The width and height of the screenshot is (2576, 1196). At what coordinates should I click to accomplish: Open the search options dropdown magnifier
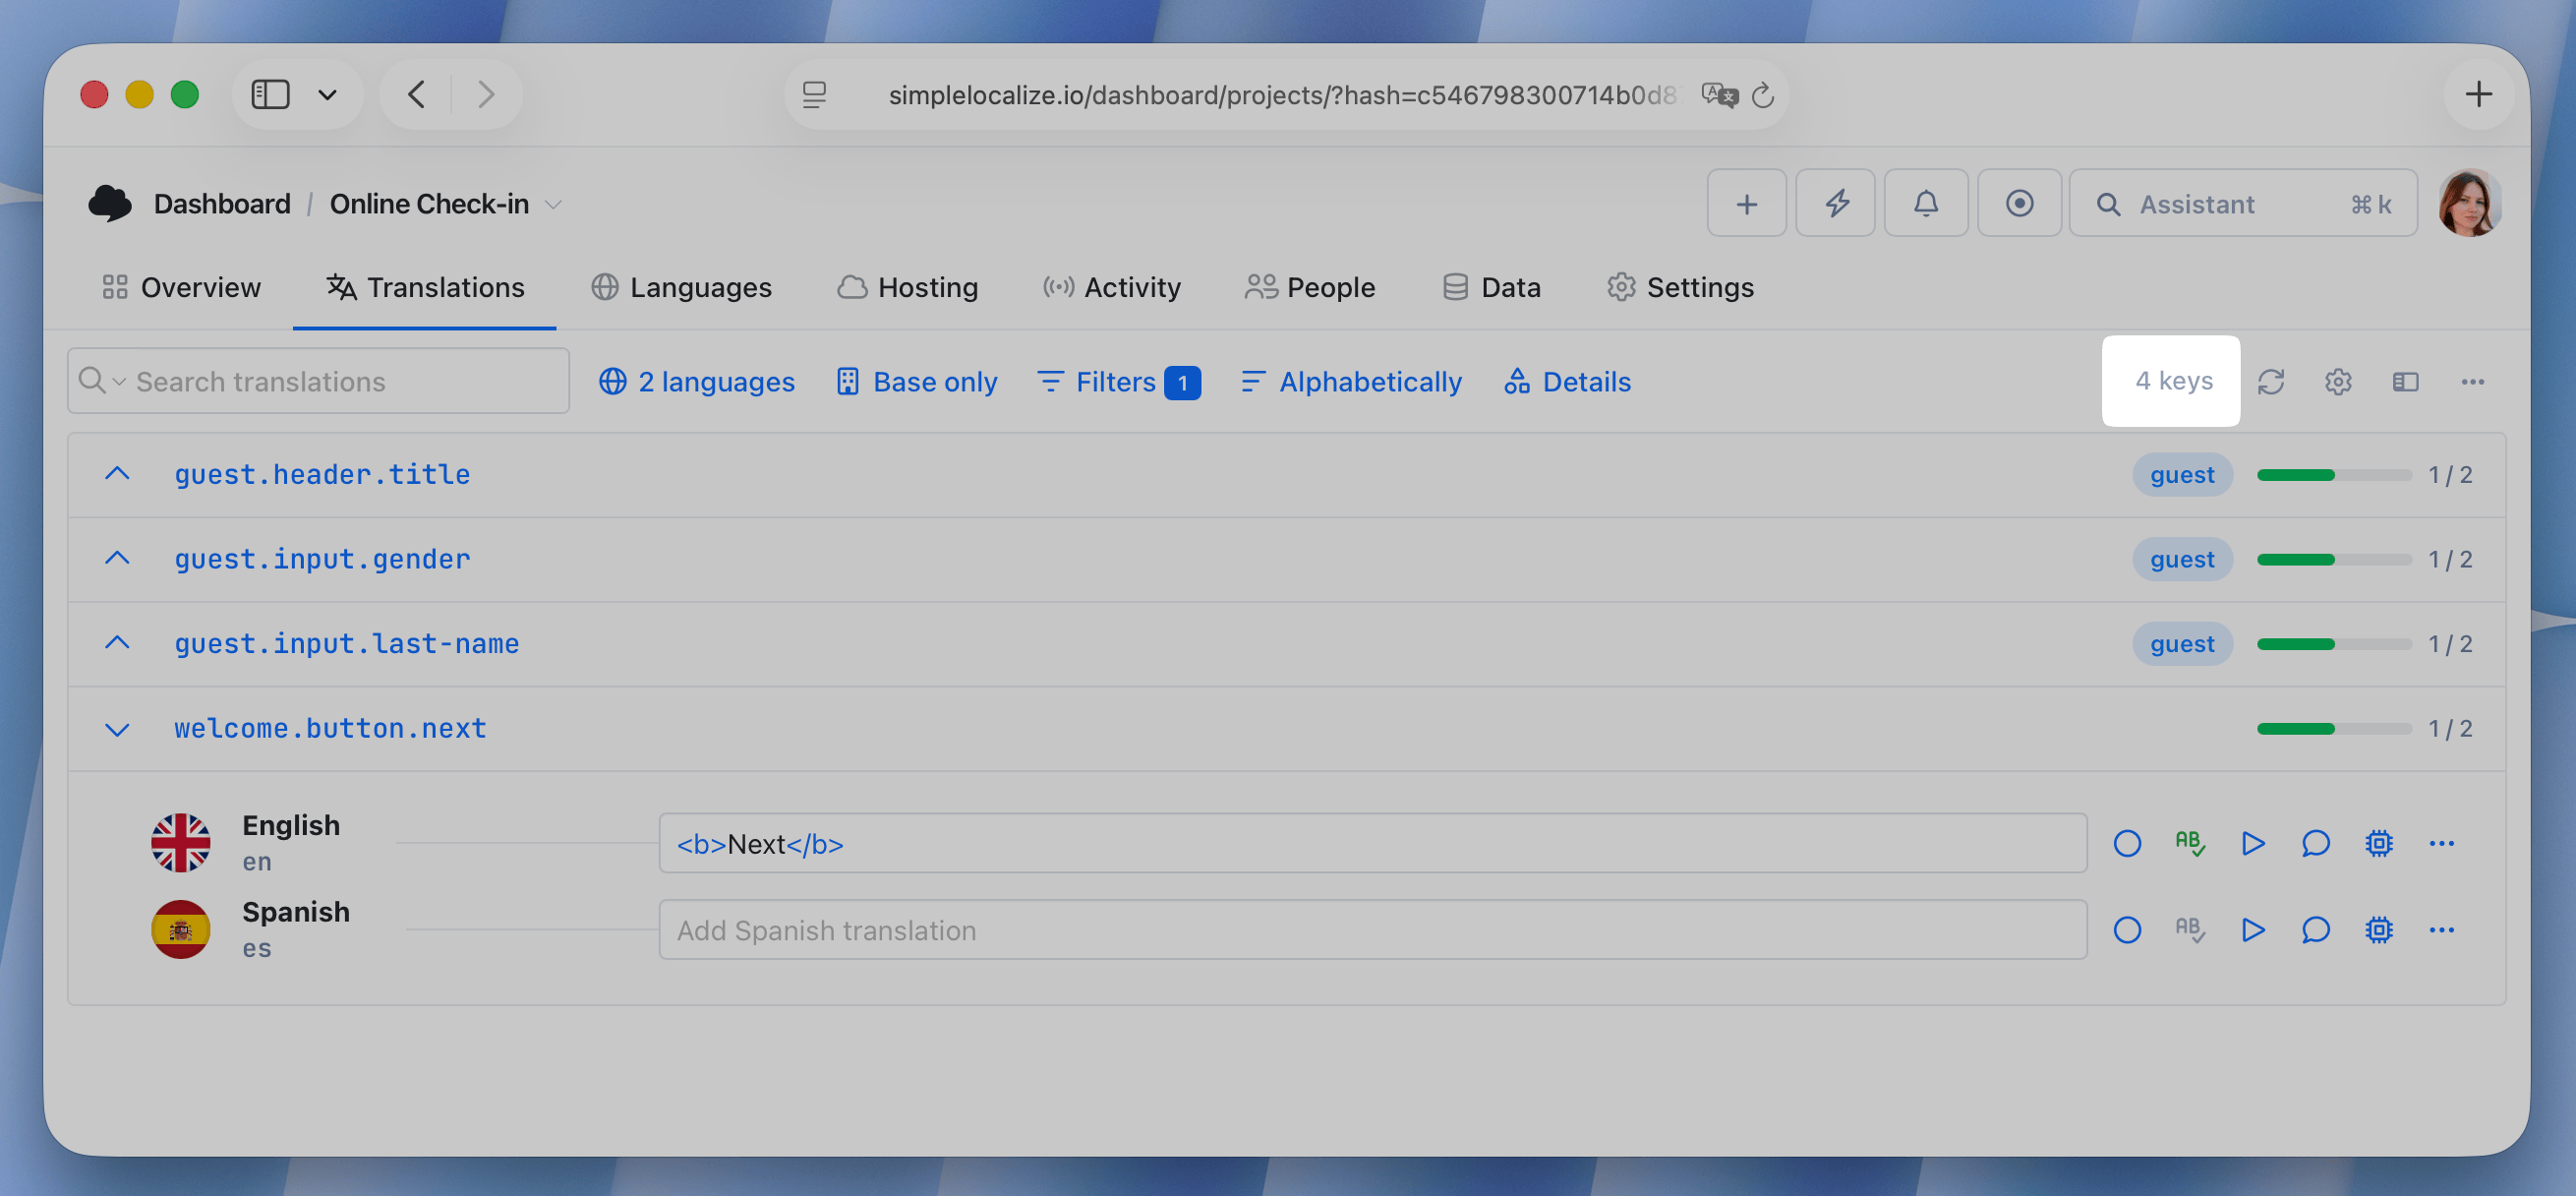(101, 381)
